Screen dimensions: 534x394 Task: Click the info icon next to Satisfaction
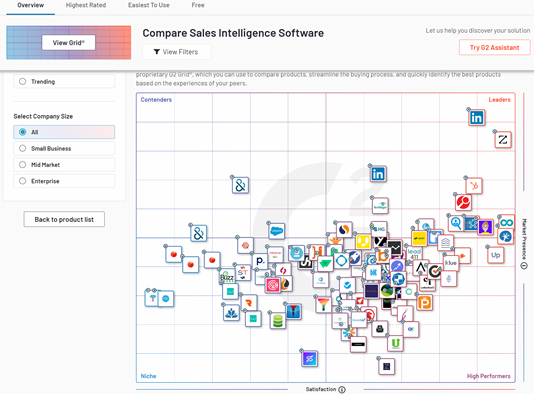pos(342,390)
